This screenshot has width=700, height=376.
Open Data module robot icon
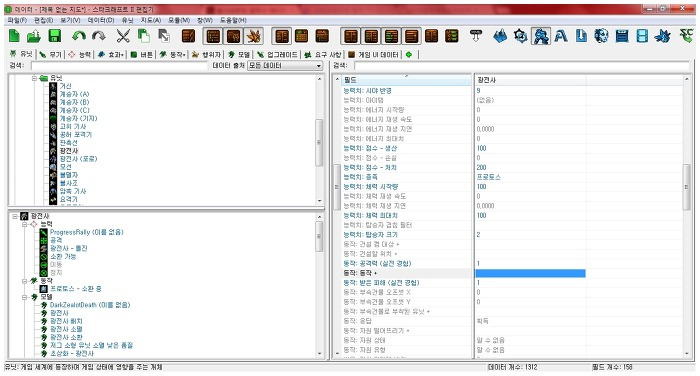coord(541,36)
